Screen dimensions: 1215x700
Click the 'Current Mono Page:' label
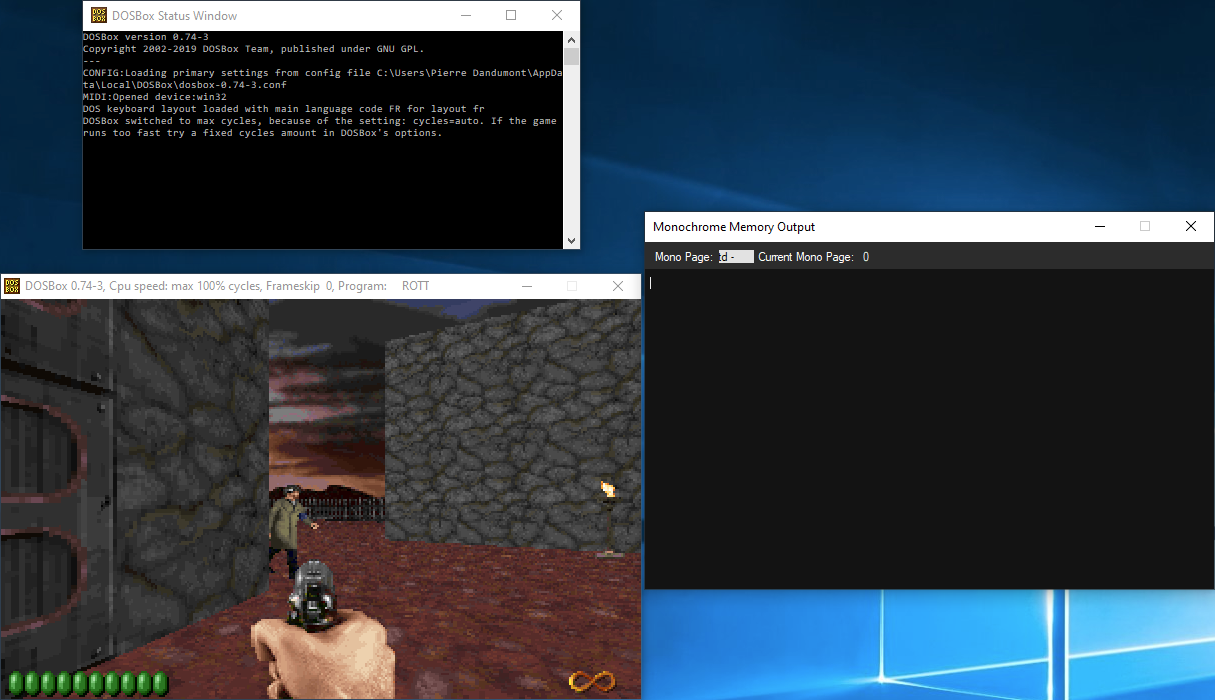click(x=805, y=257)
